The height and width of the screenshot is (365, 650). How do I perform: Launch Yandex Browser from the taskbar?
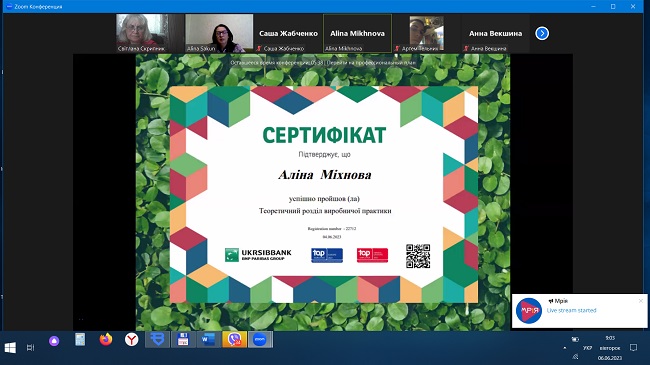[131, 340]
